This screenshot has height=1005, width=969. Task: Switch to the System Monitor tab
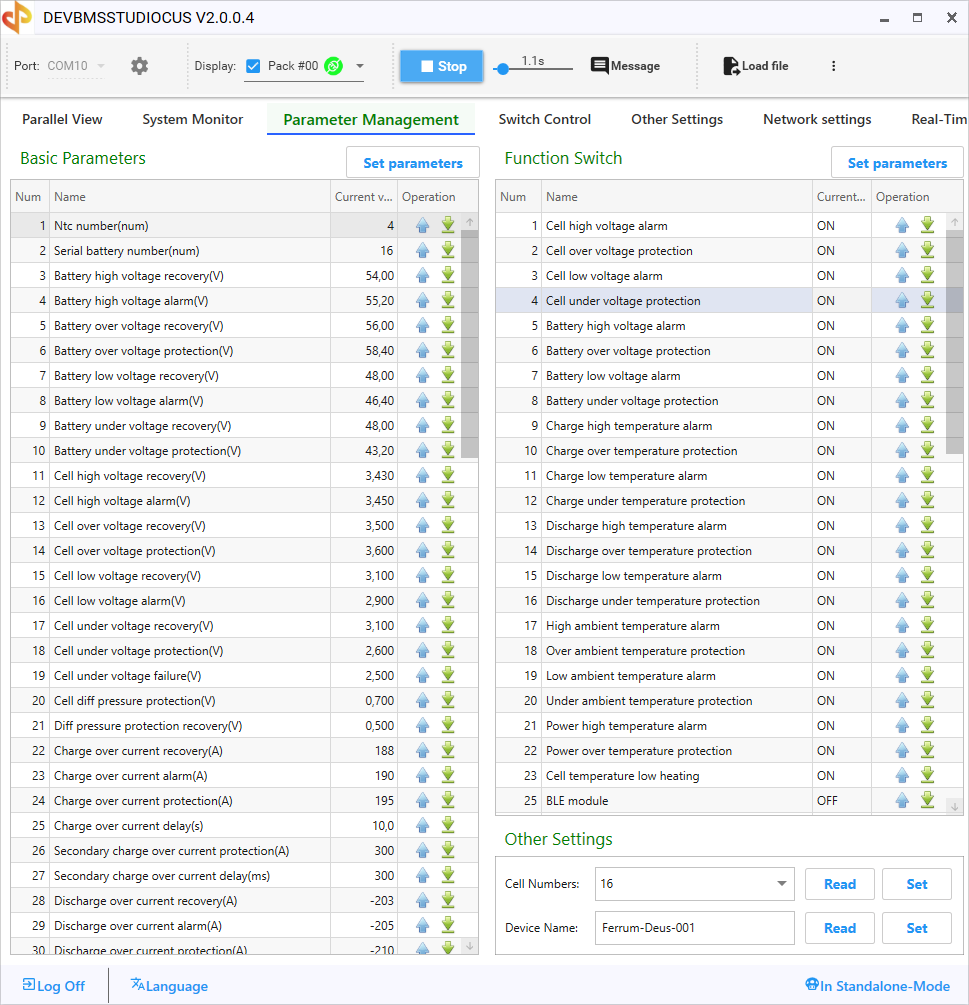click(x=192, y=119)
